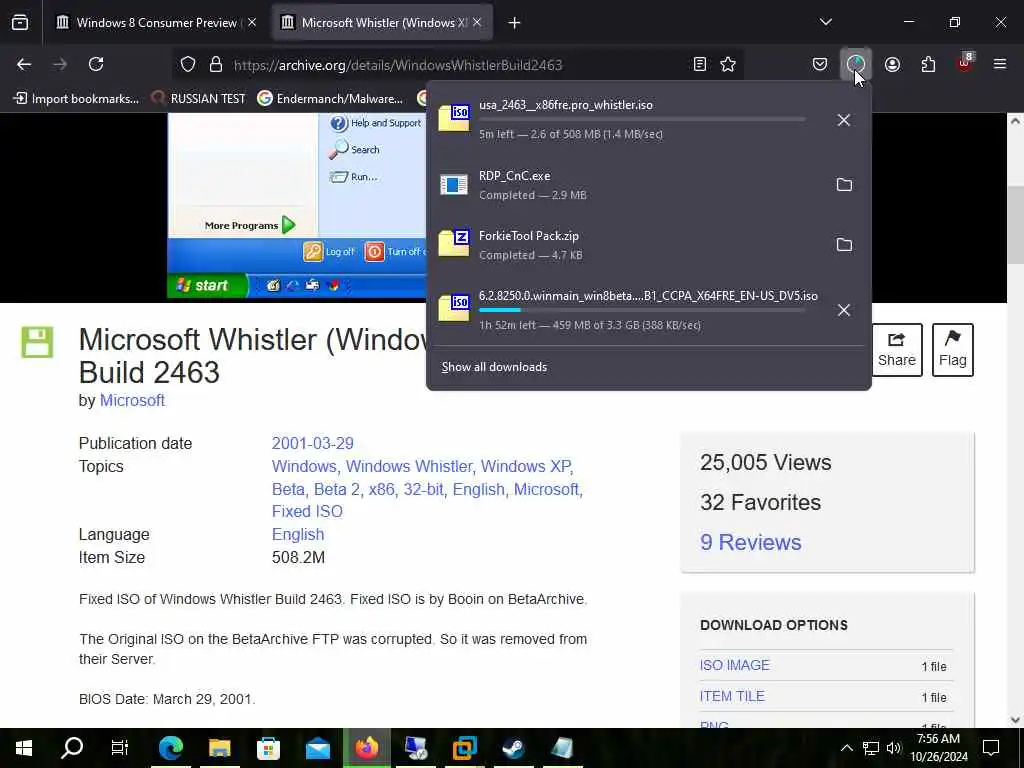This screenshot has height=768, width=1024.
Task: Open the Beta 2 topic link
Action: click(336, 489)
